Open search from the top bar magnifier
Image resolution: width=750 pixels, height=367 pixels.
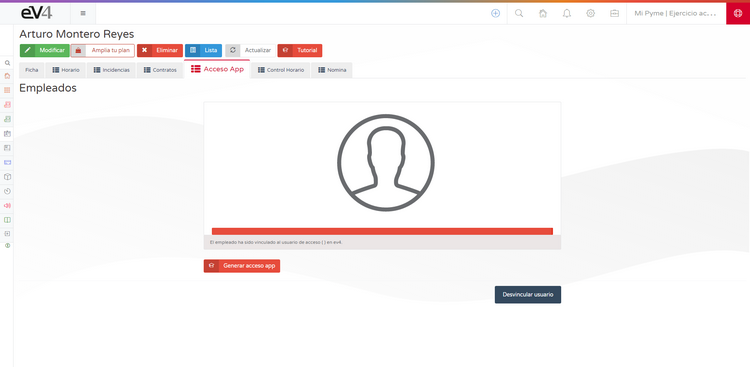[x=519, y=13]
